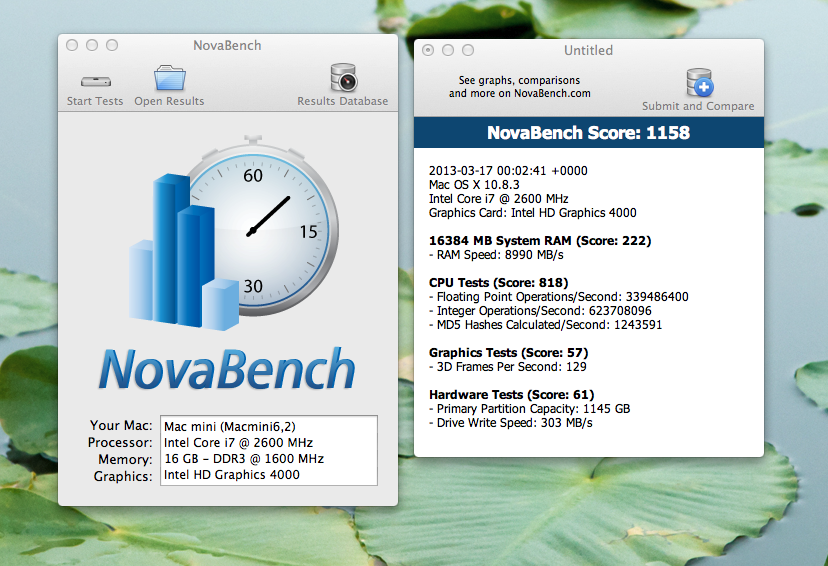Zoom the Untitled results window
The width and height of the screenshot is (828, 566).
[468, 50]
